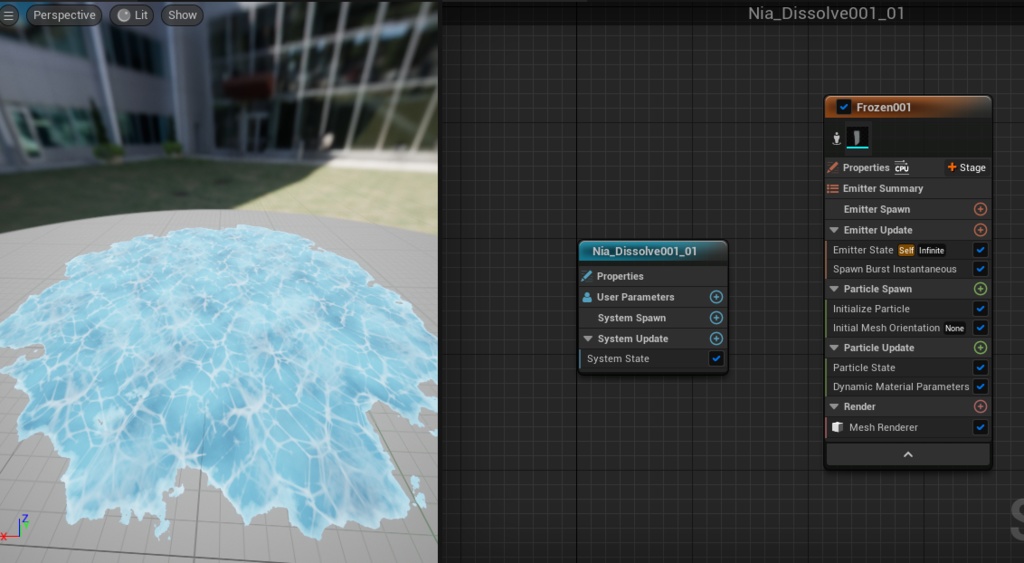Add a module to Emitter Update
1024x563 pixels.
pos(980,230)
